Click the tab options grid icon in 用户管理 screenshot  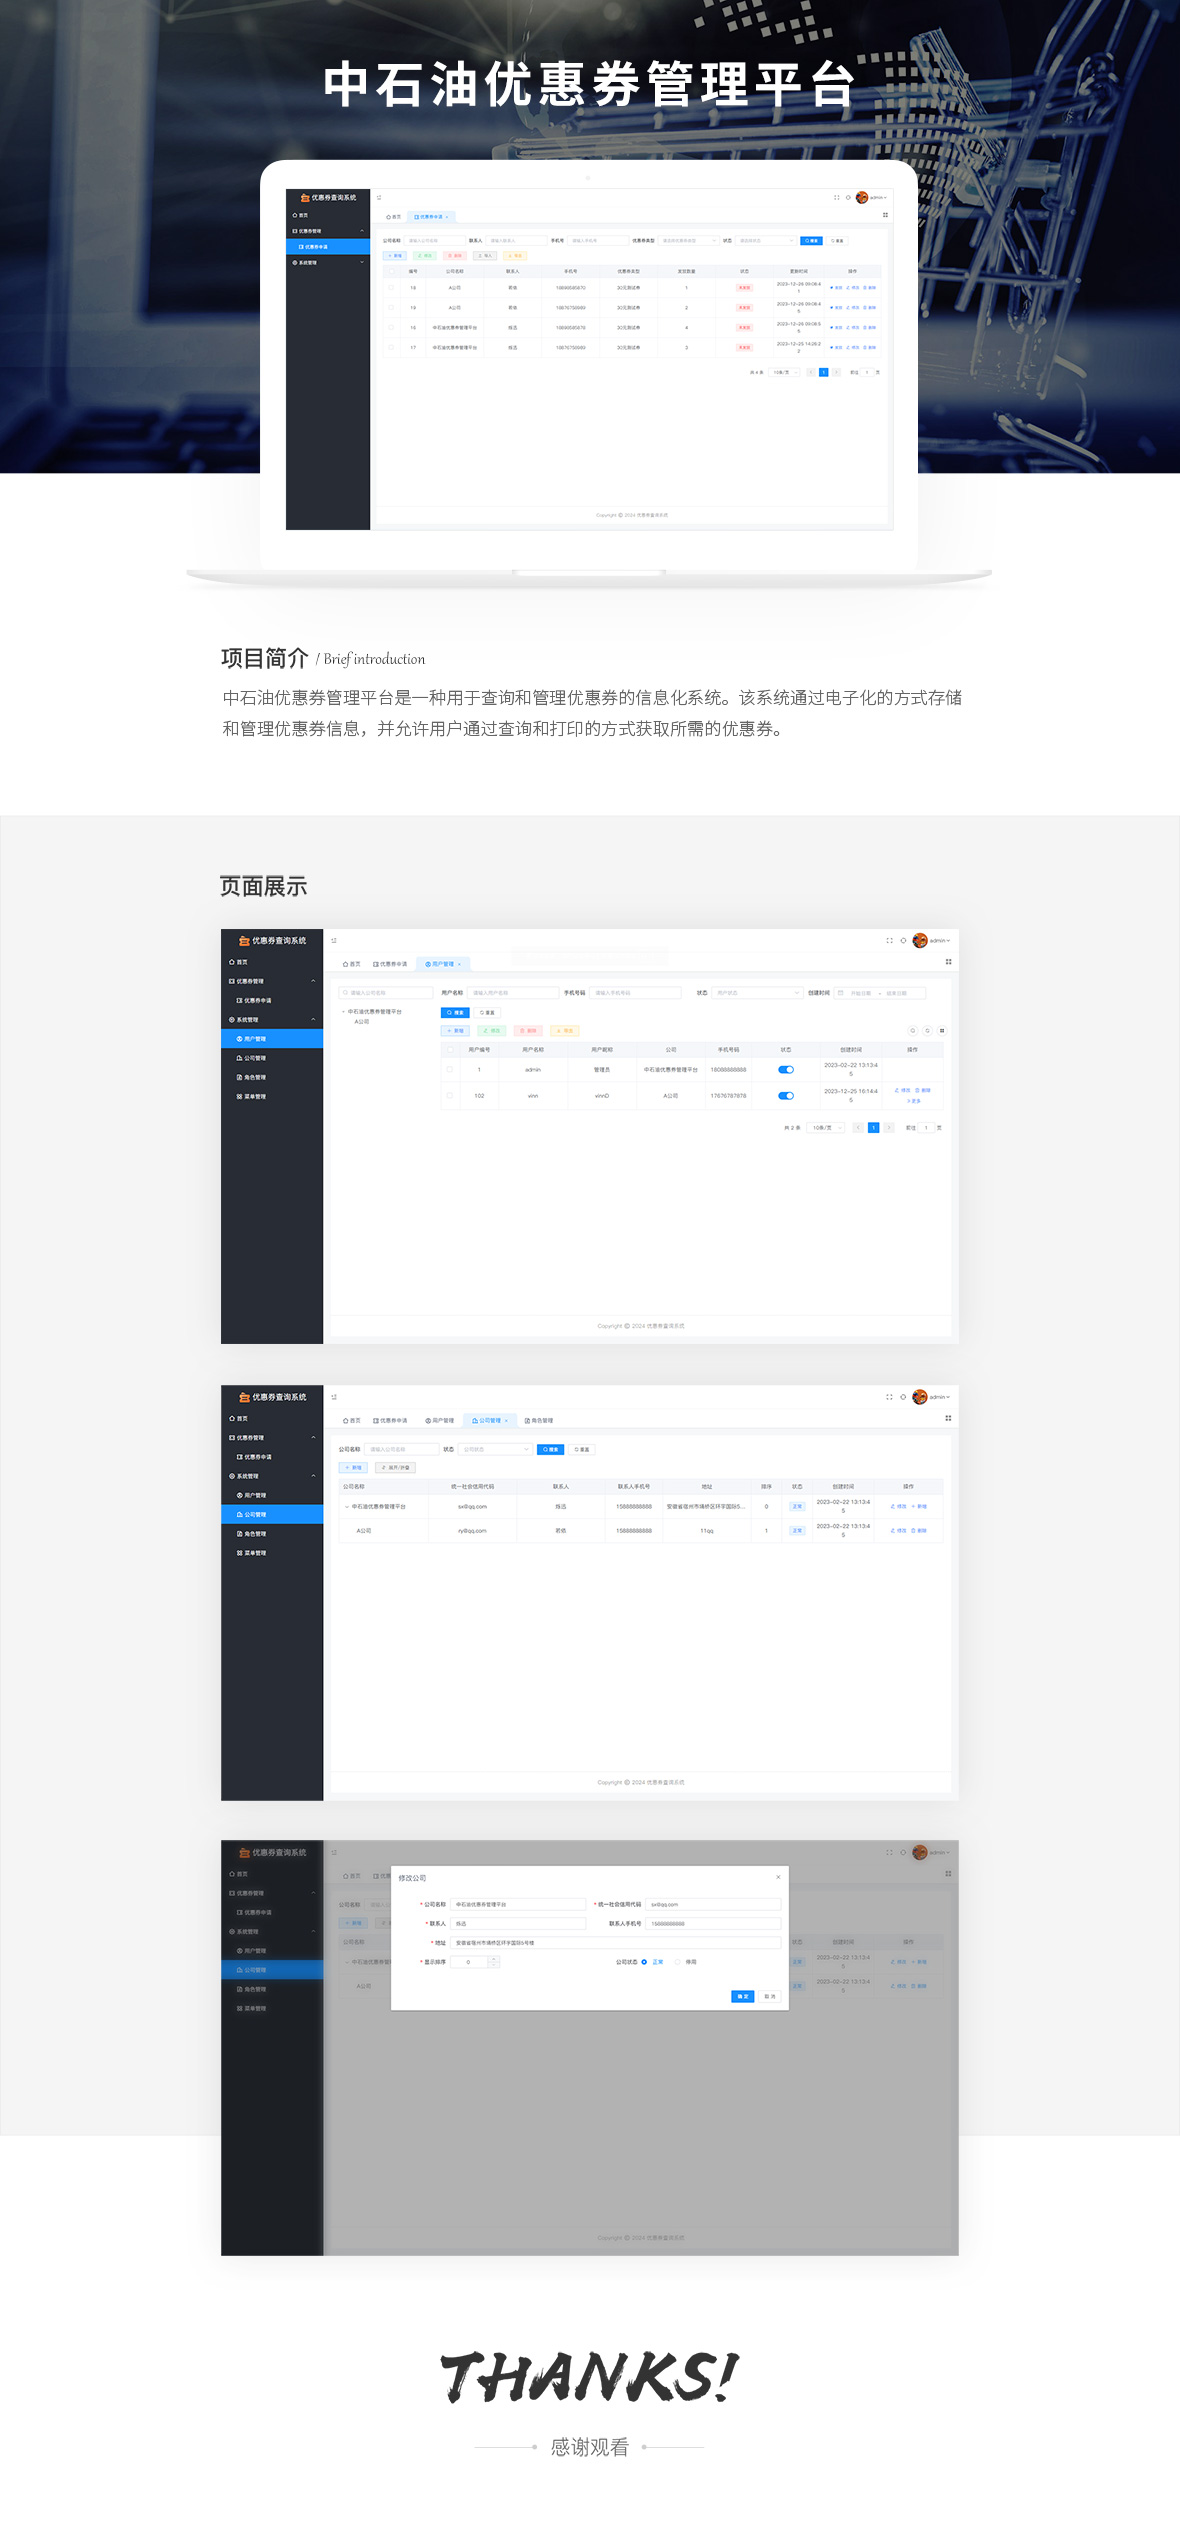(948, 962)
